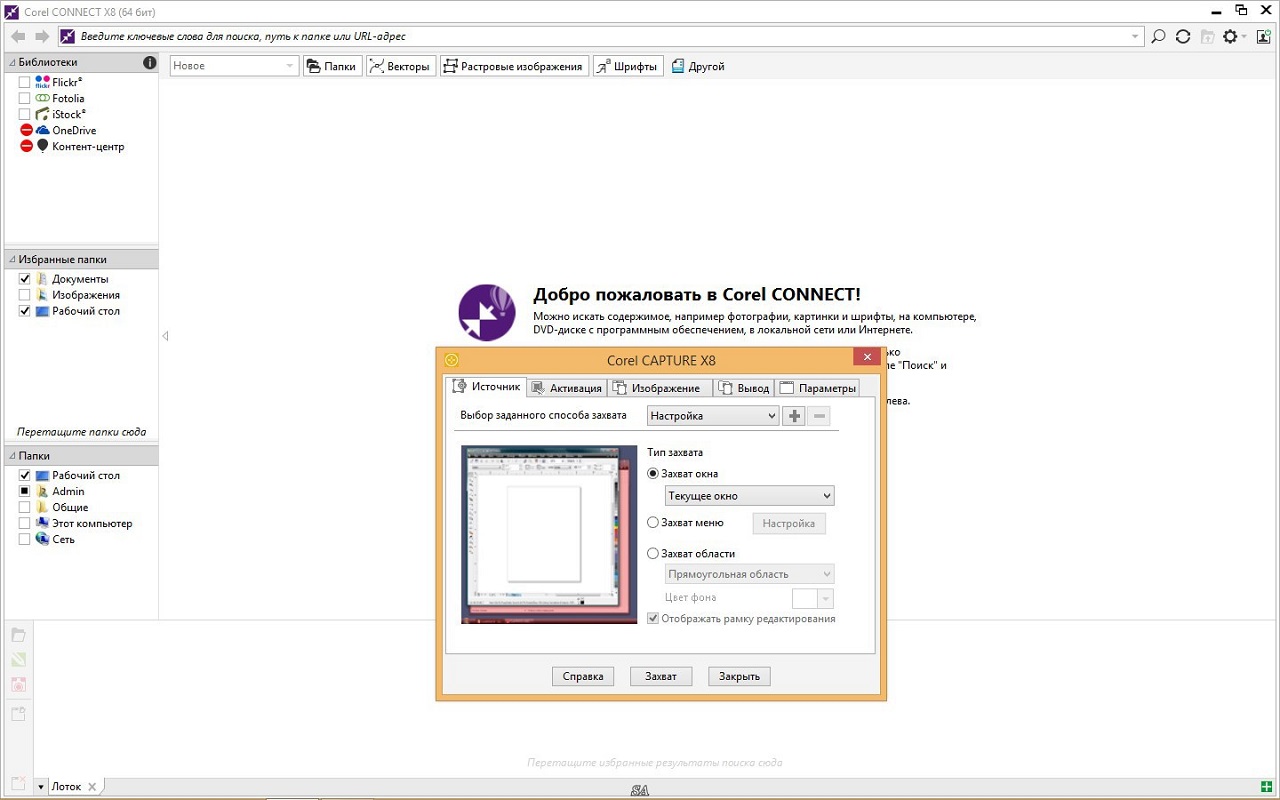
Task: Click the search magnifier icon
Action: coord(1158,37)
